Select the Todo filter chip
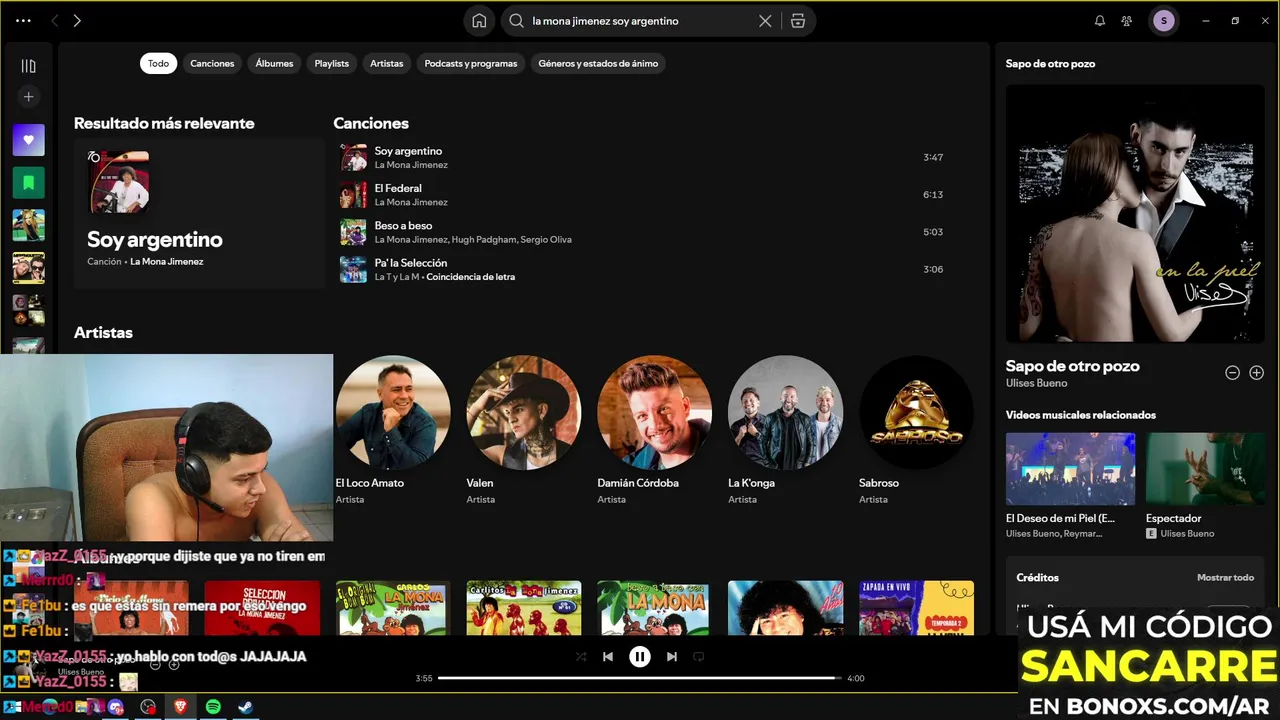 pyautogui.click(x=159, y=63)
